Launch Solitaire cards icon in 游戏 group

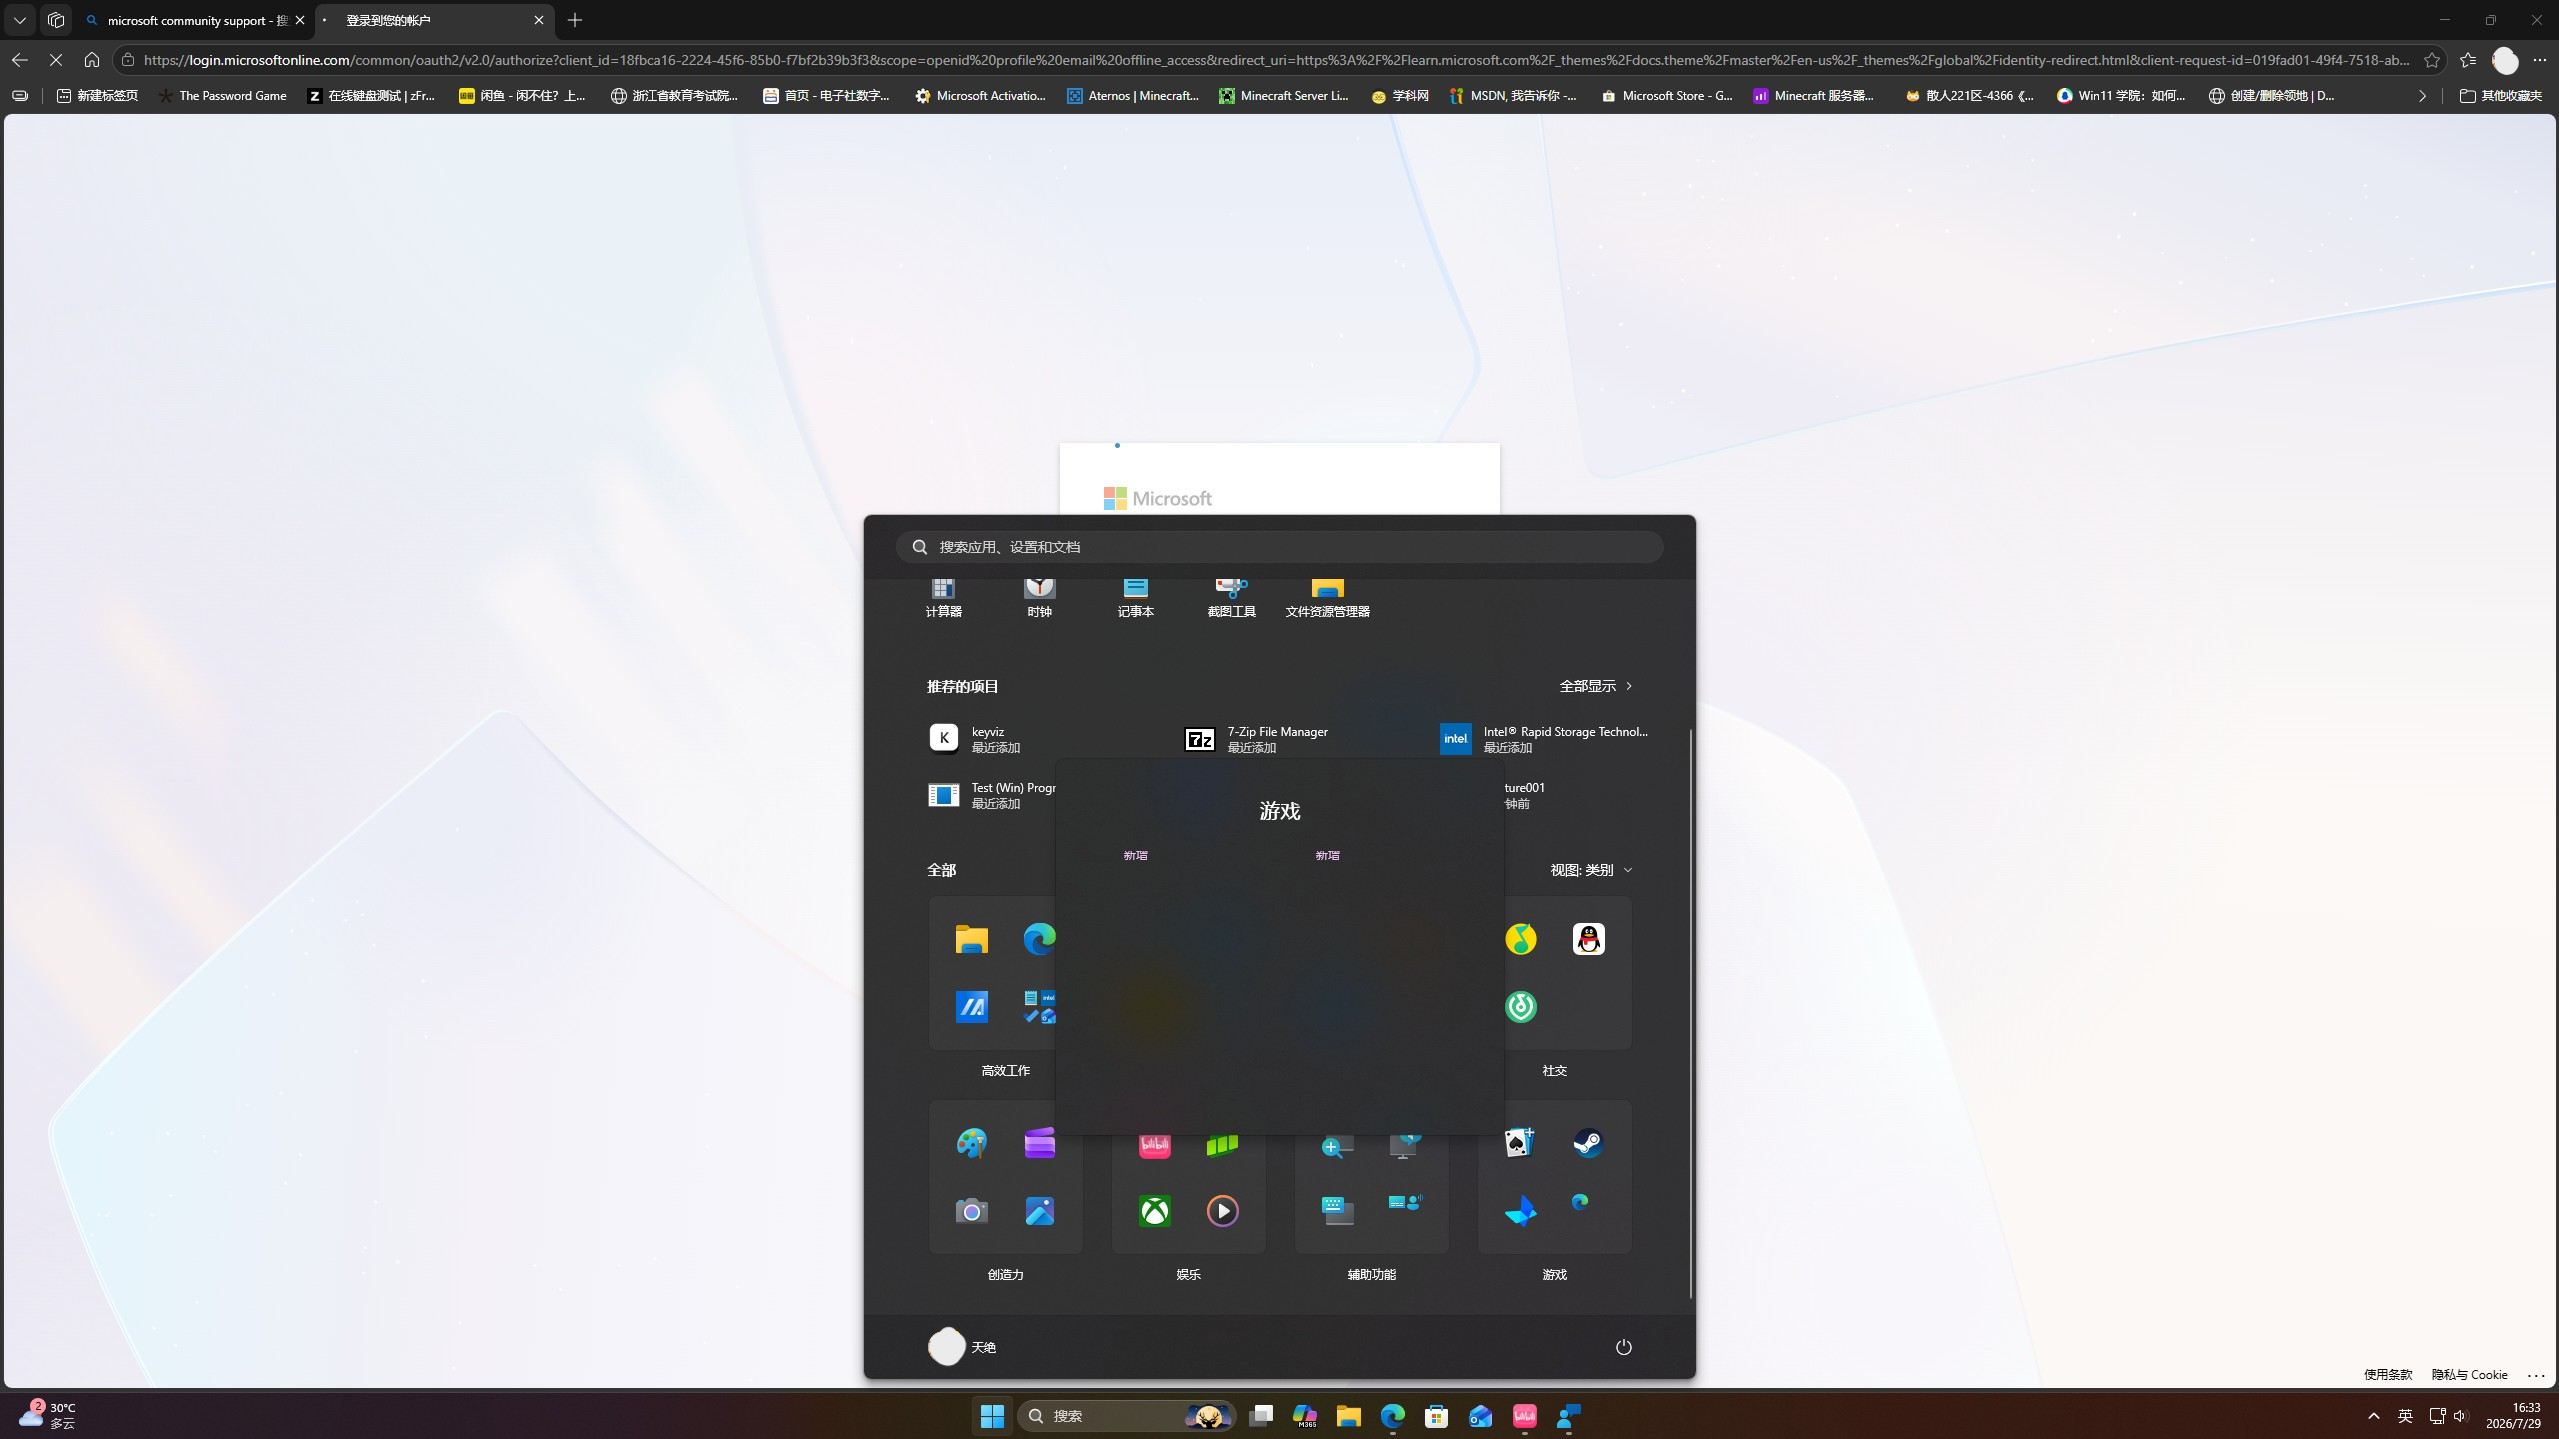point(1520,1143)
